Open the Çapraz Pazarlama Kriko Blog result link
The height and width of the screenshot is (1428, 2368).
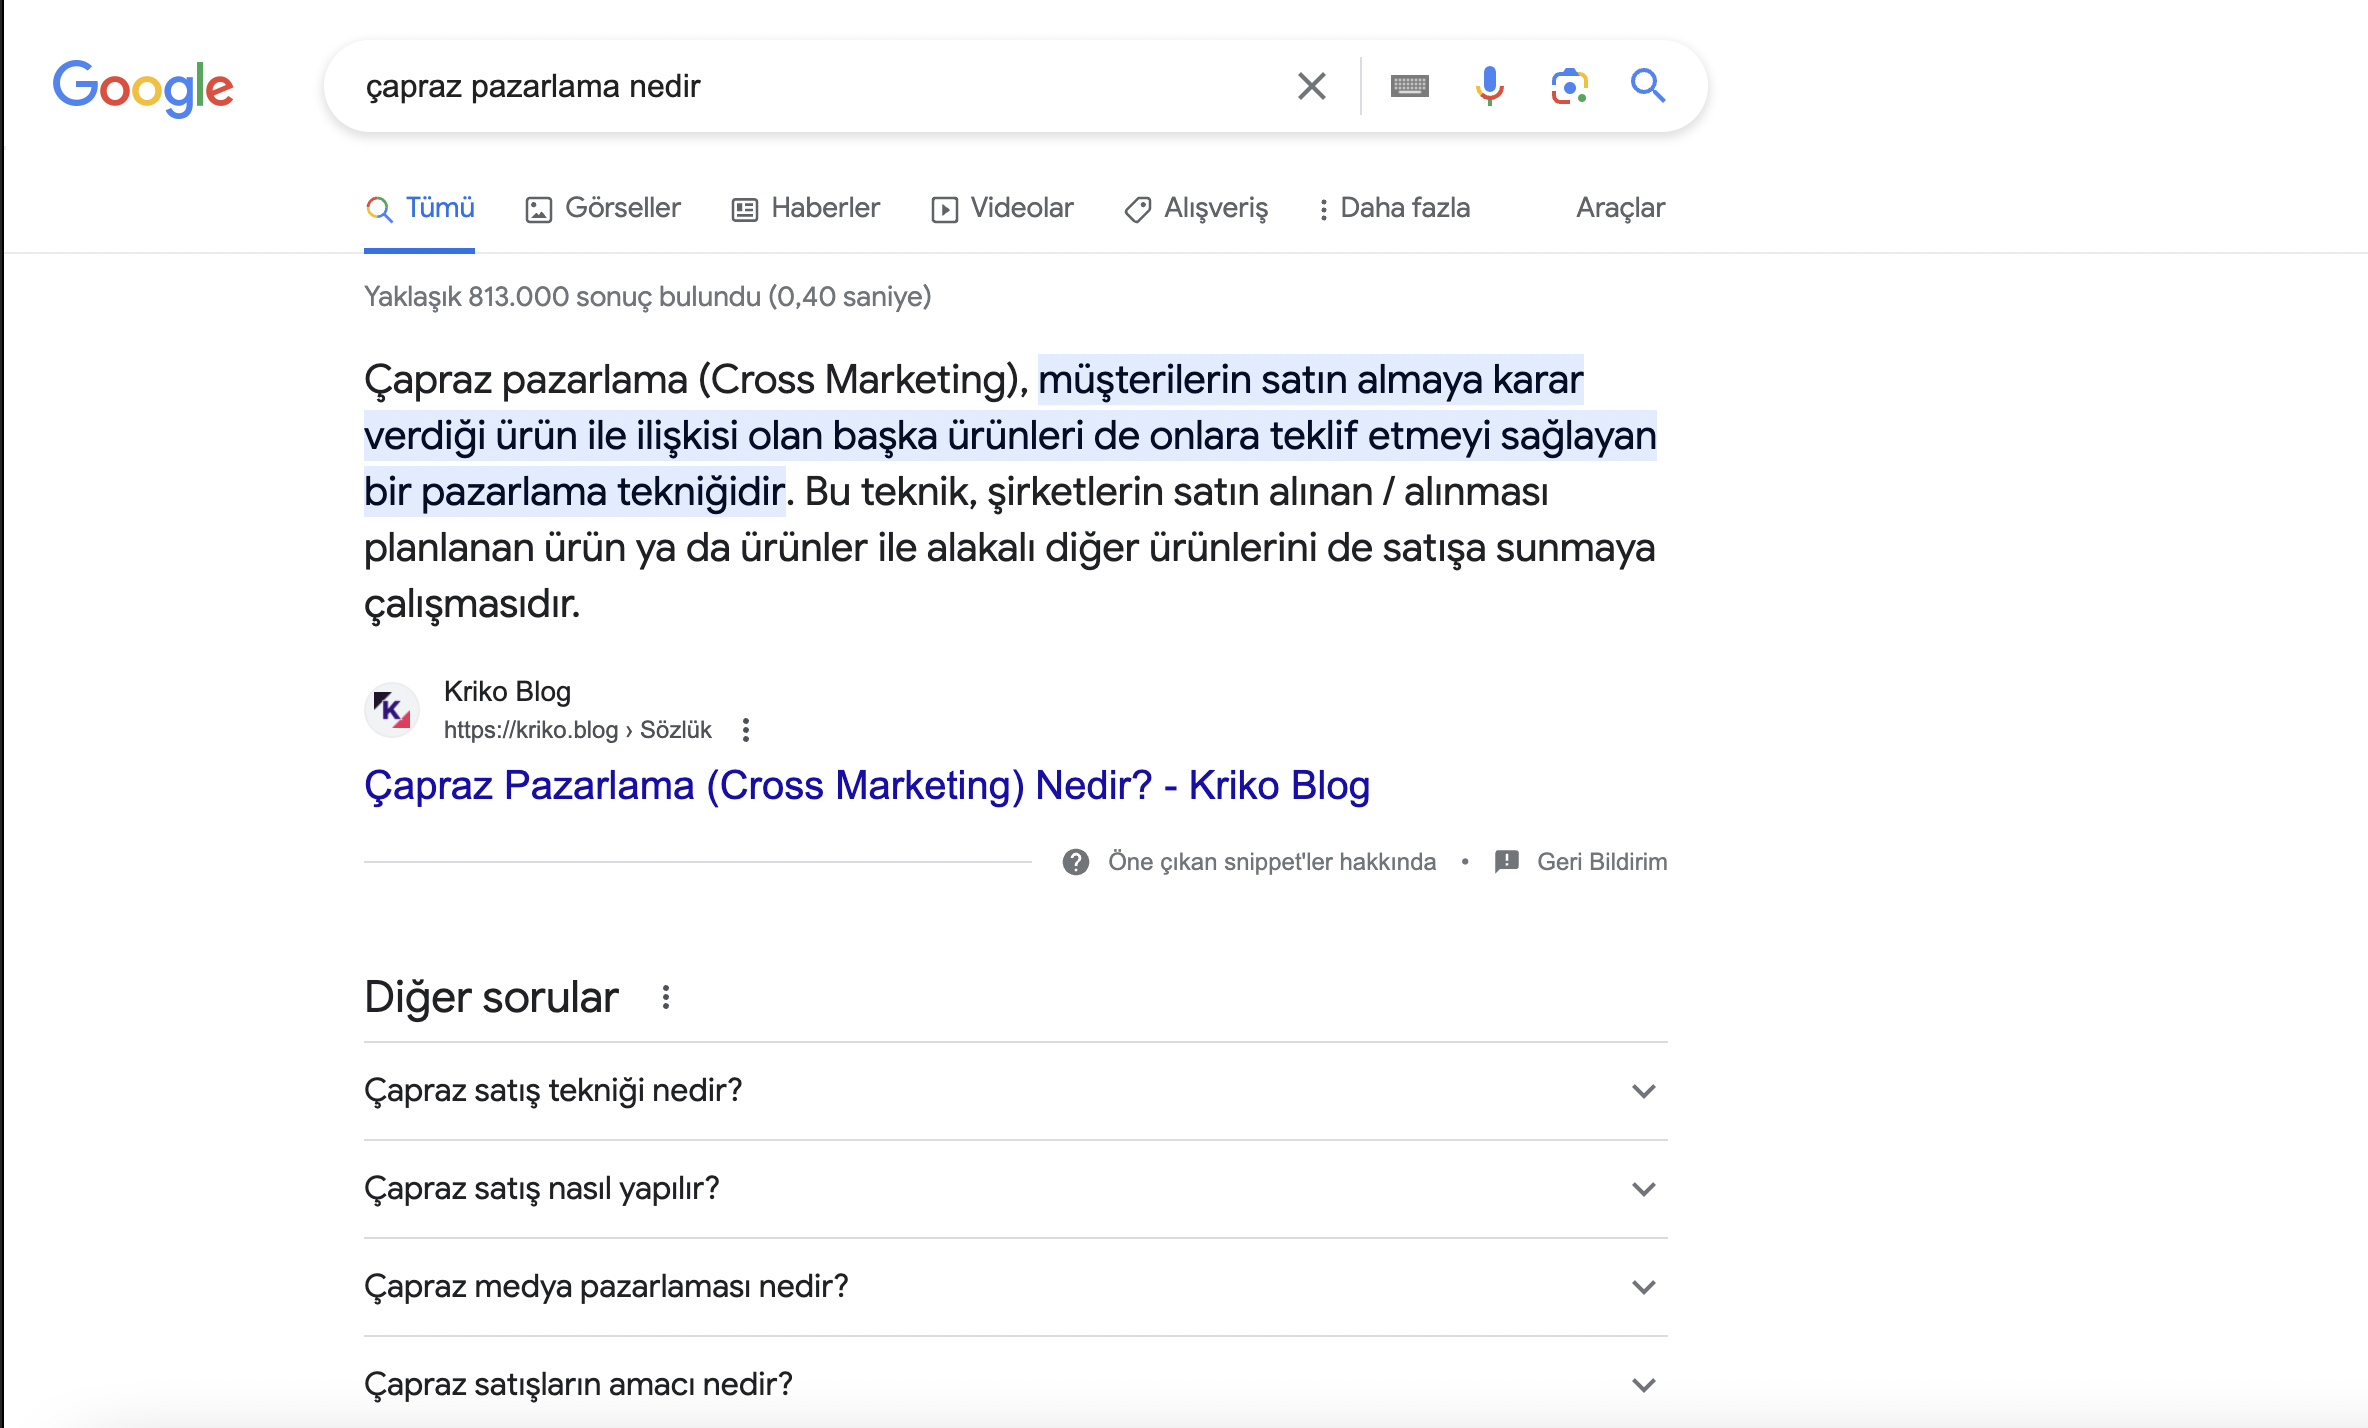[x=866, y=786]
